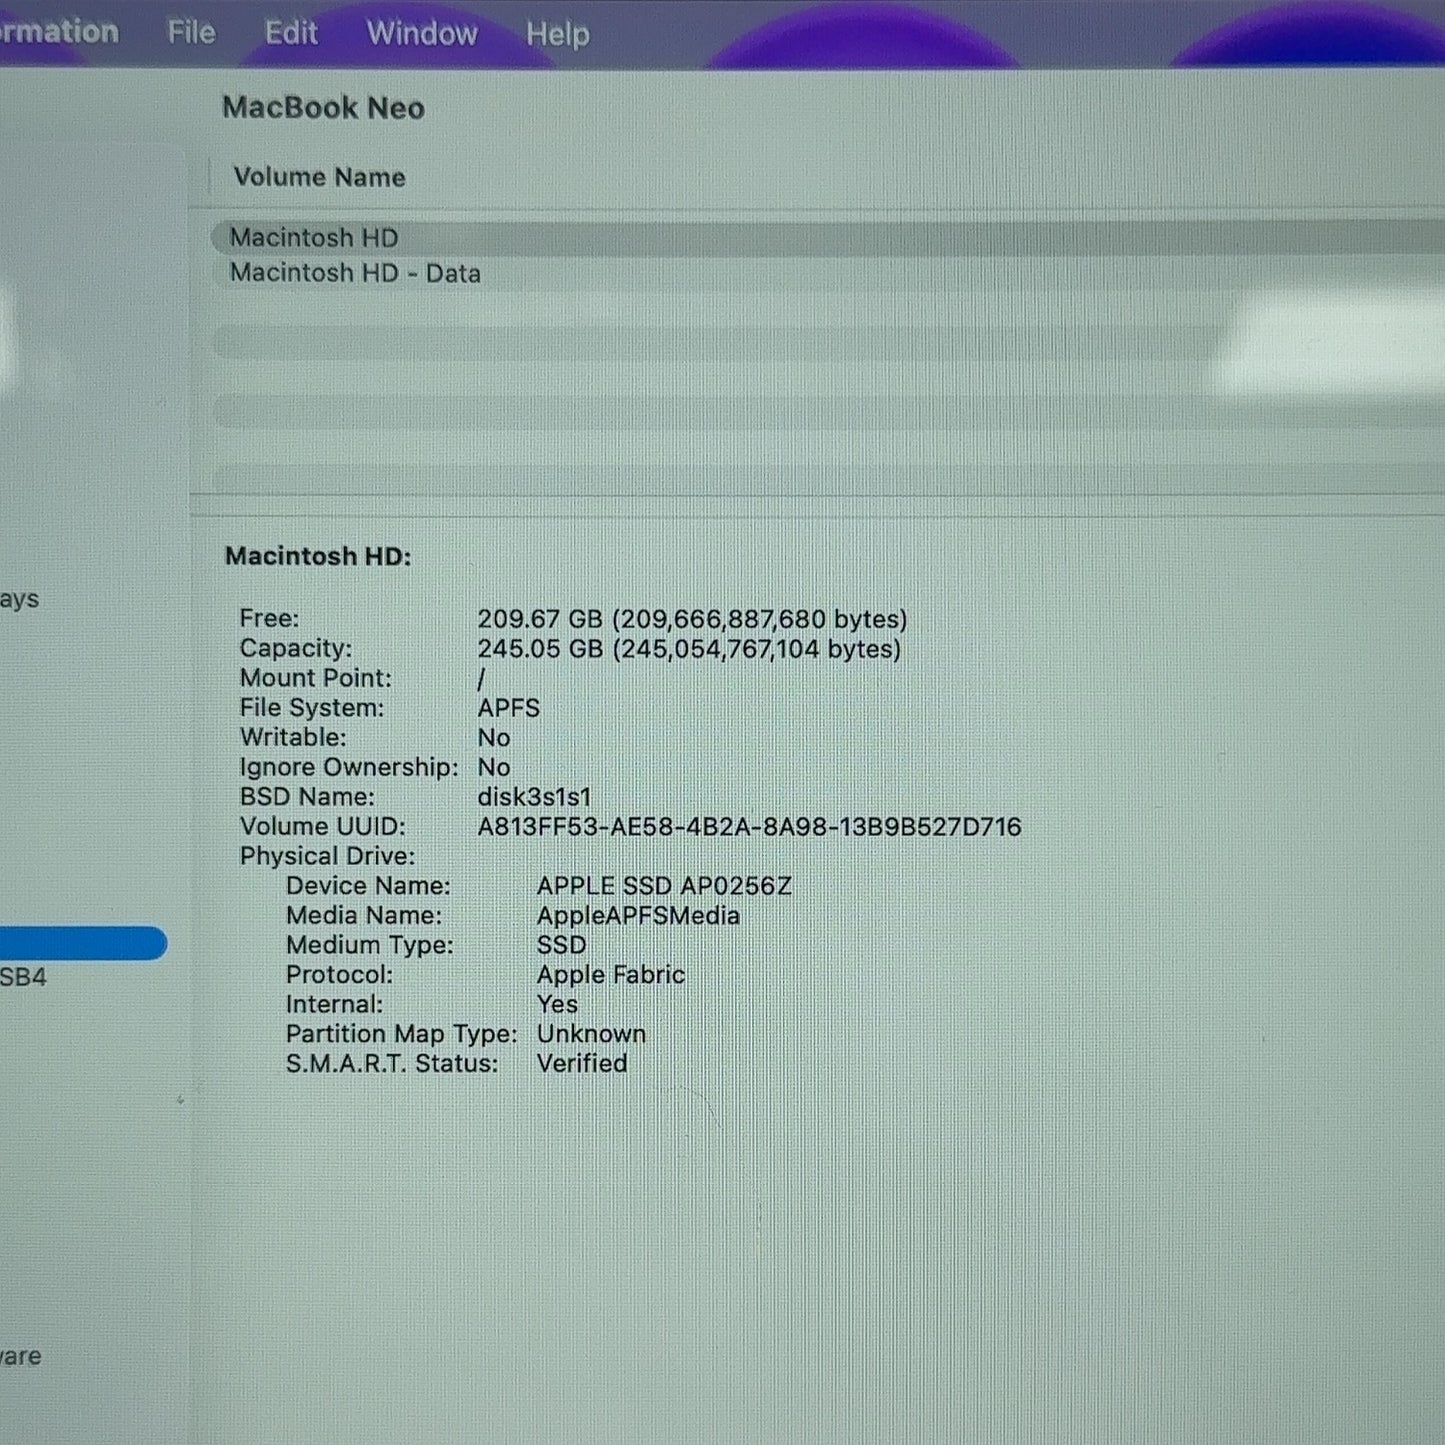The image size is (1445, 1445).
Task: Select the sidebar item ending in 'are'
Action: click(x=21, y=1356)
